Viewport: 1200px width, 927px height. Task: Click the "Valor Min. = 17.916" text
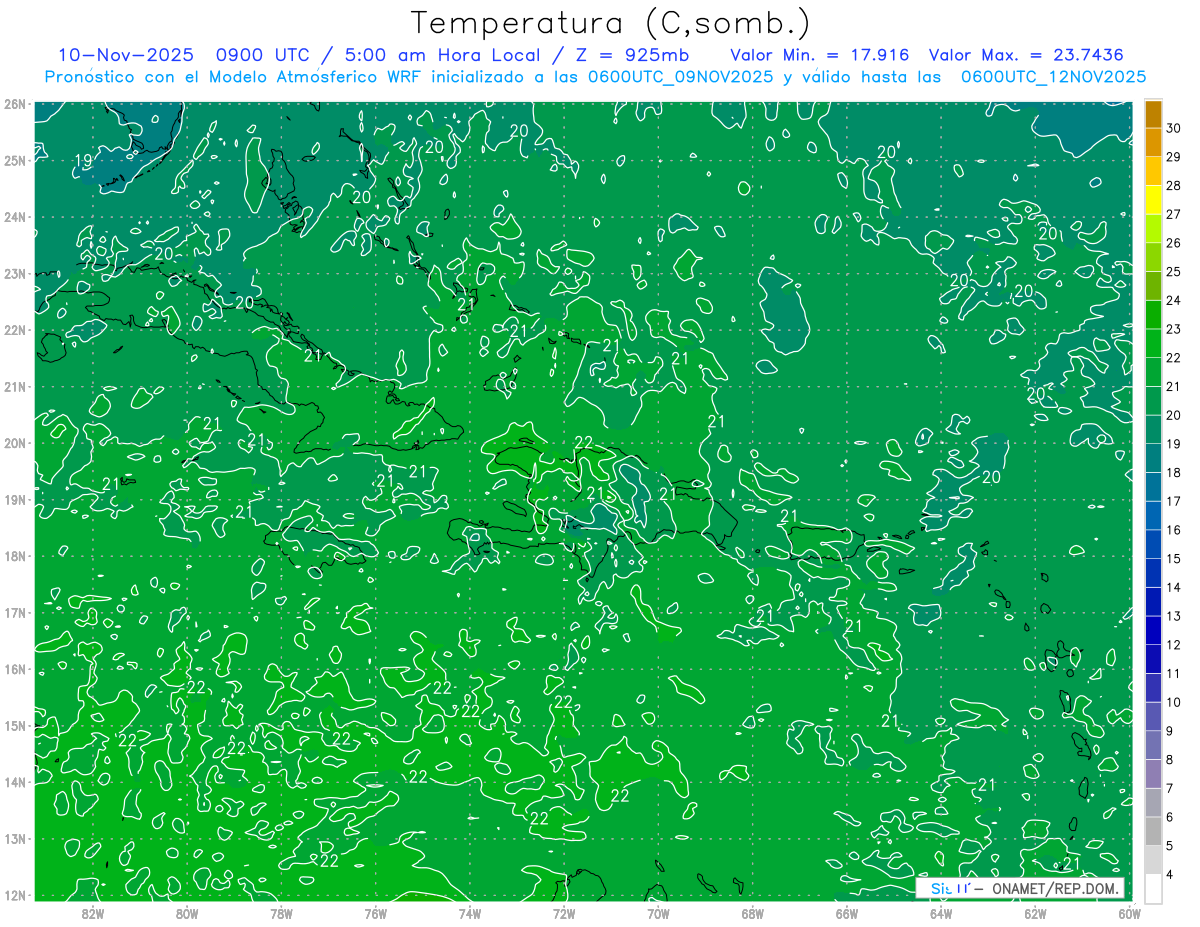(x=819, y=55)
